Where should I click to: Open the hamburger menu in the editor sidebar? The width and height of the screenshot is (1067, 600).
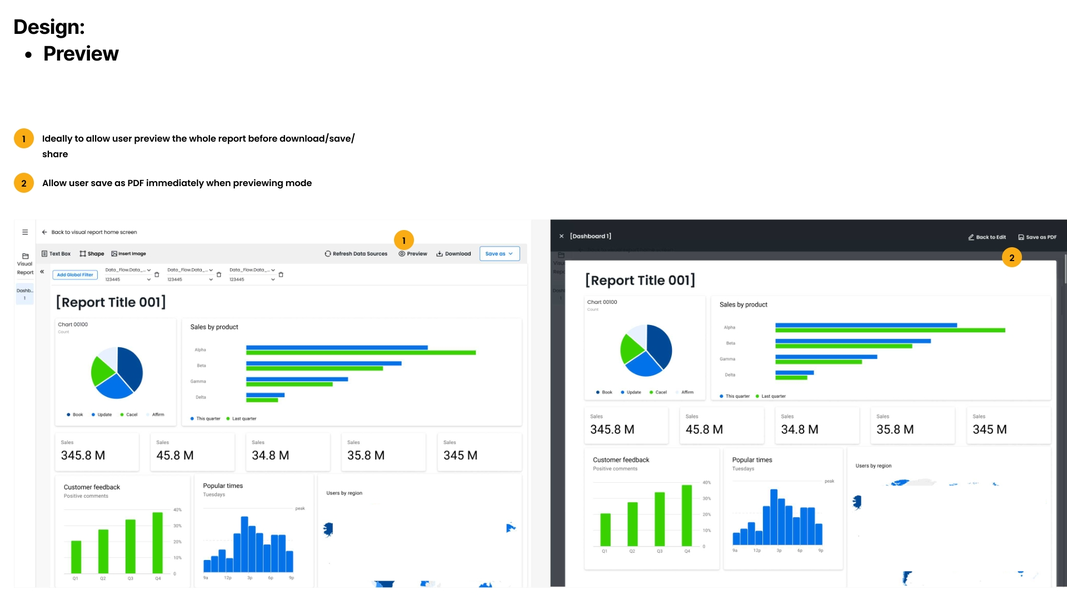25,232
